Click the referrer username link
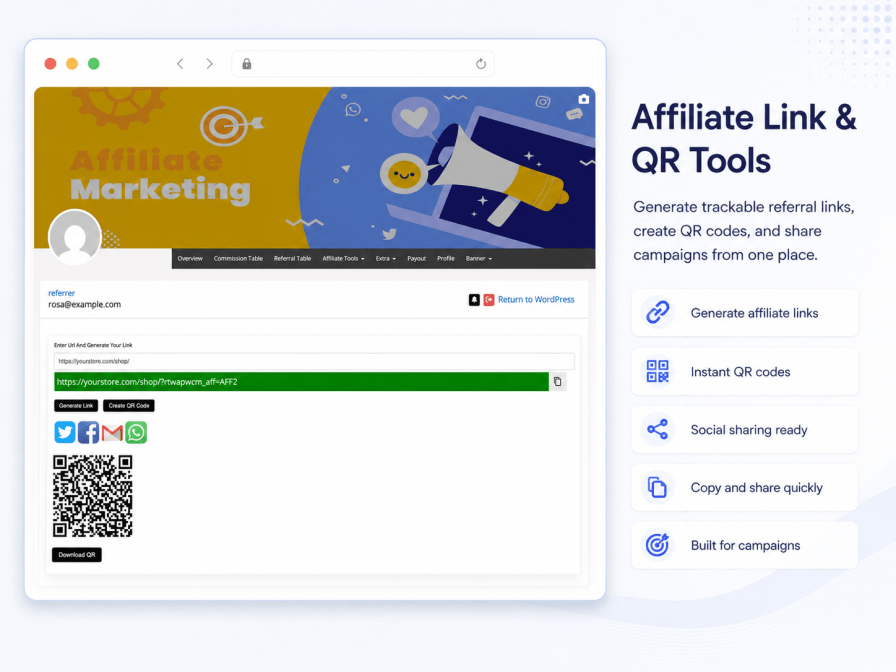Image resolution: width=896 pixels, height=672 pixels. [x=61, y=293]
